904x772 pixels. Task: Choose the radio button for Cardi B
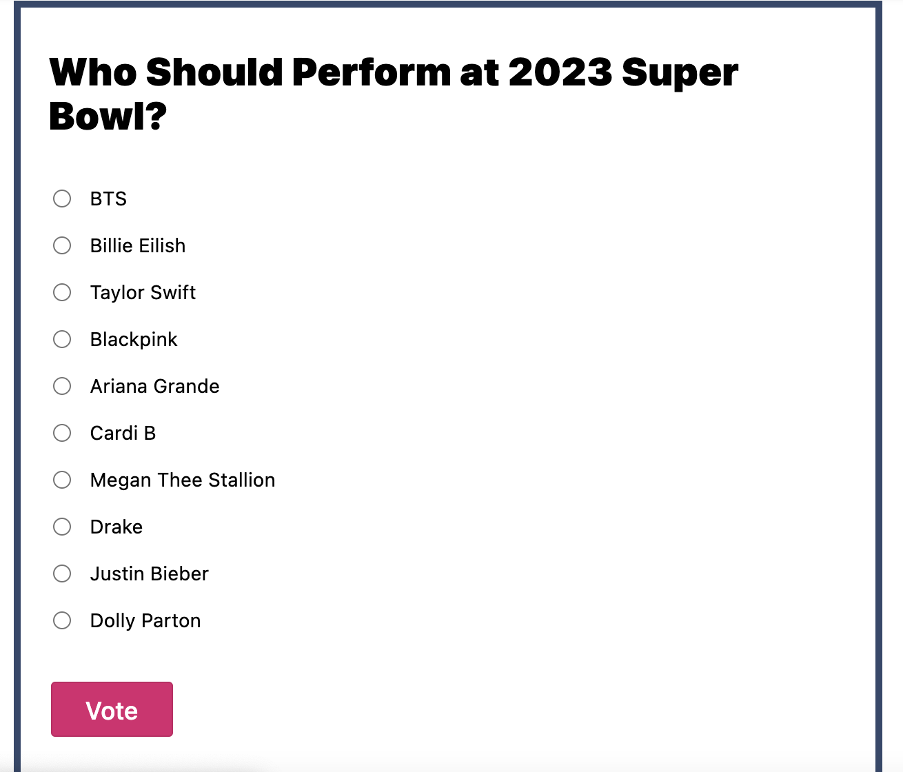point(62,433)
